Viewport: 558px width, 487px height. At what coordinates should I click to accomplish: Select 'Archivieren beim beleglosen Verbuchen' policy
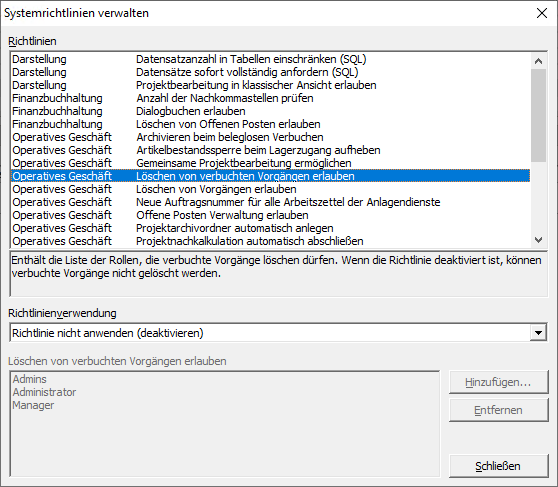coord(270,137)
